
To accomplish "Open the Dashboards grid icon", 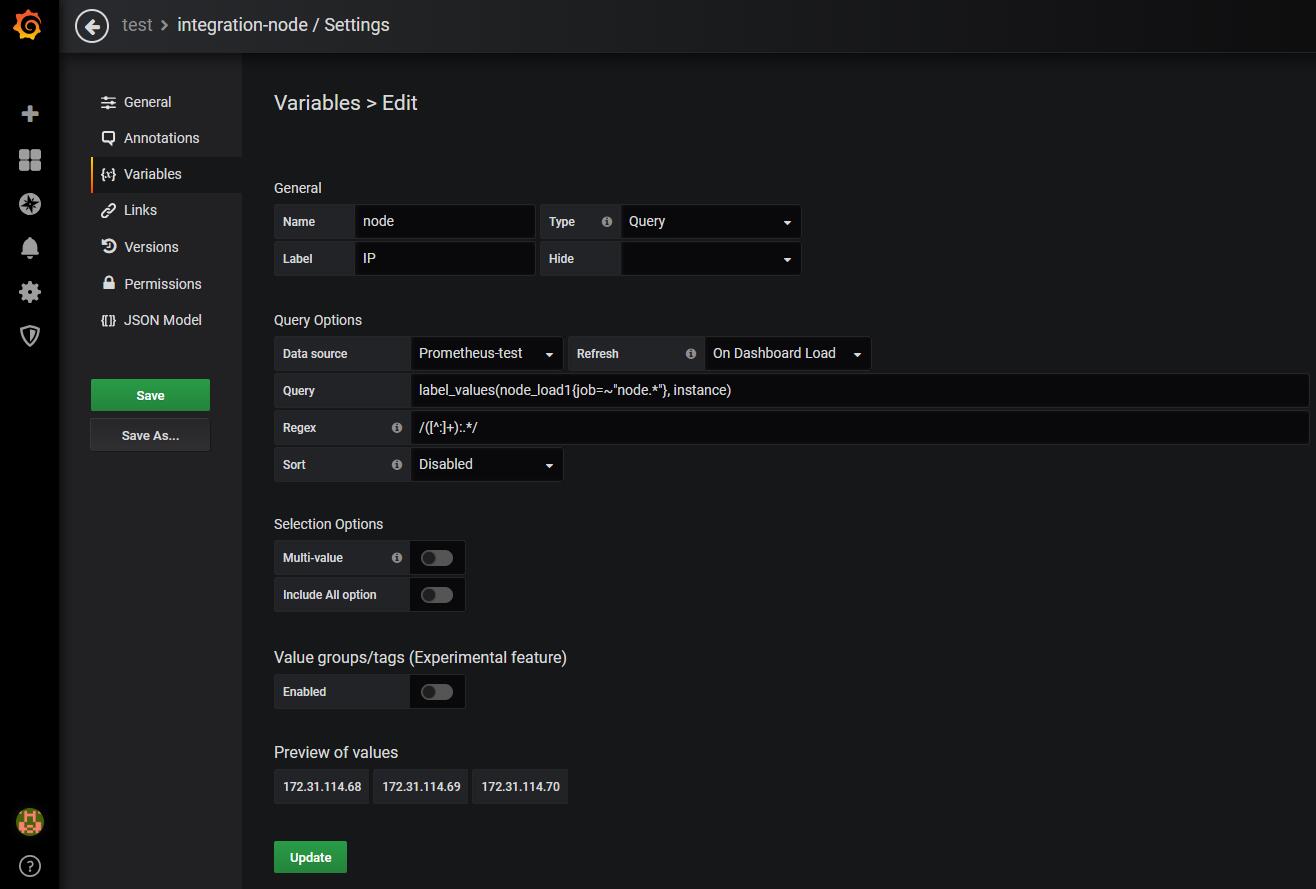I will click(30, 160).
